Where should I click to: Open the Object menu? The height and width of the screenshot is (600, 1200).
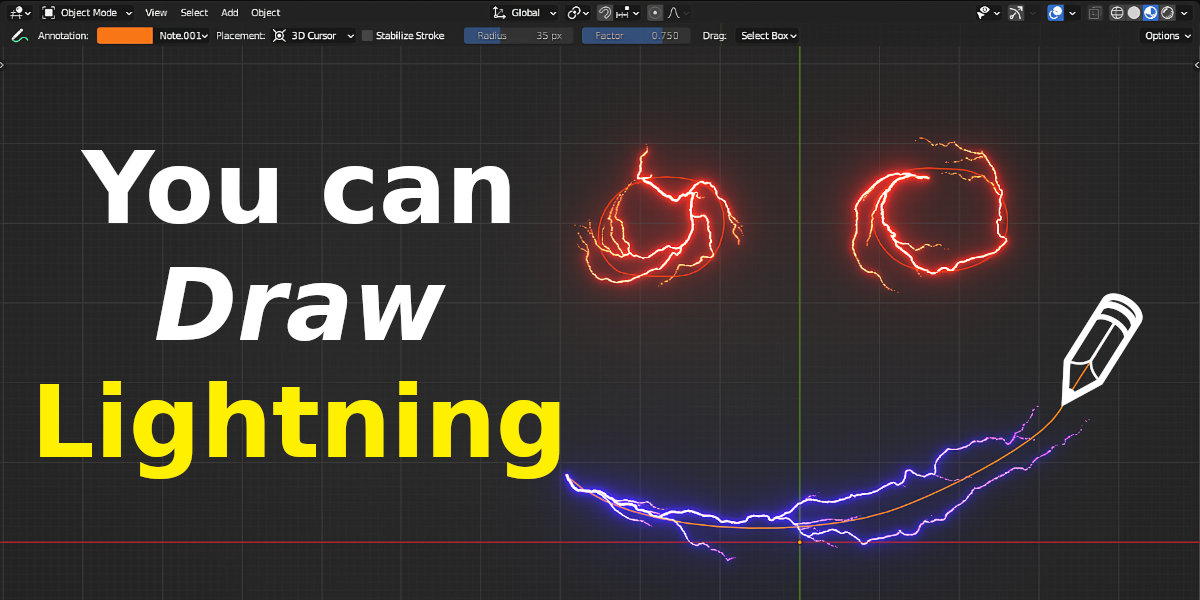pos(266,13)
